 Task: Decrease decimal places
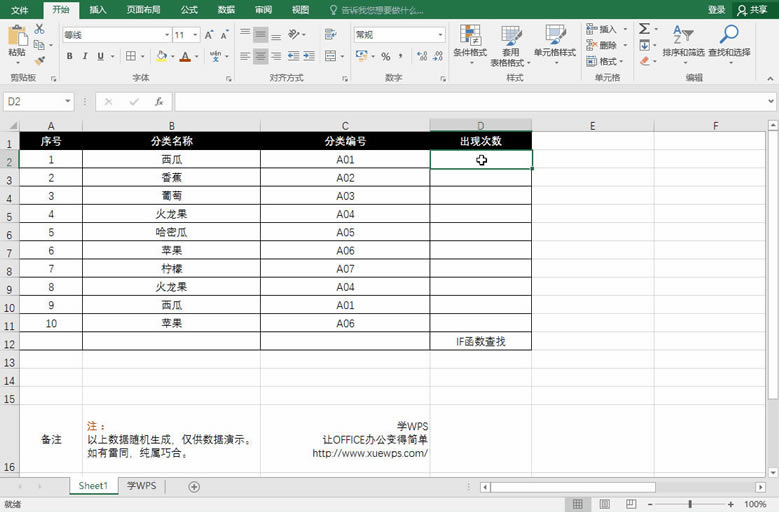(x=438, y=56)
